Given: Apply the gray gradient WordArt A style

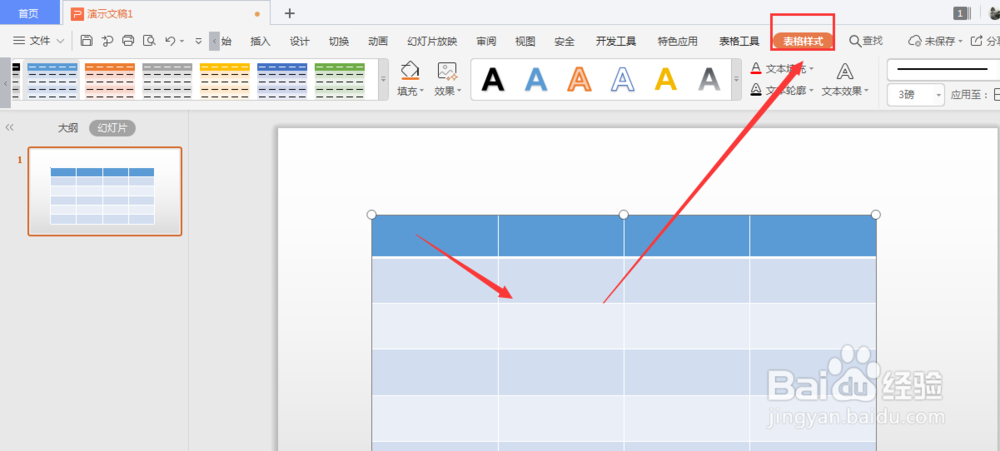Looking at the screenshot, I should coord(709,79).
